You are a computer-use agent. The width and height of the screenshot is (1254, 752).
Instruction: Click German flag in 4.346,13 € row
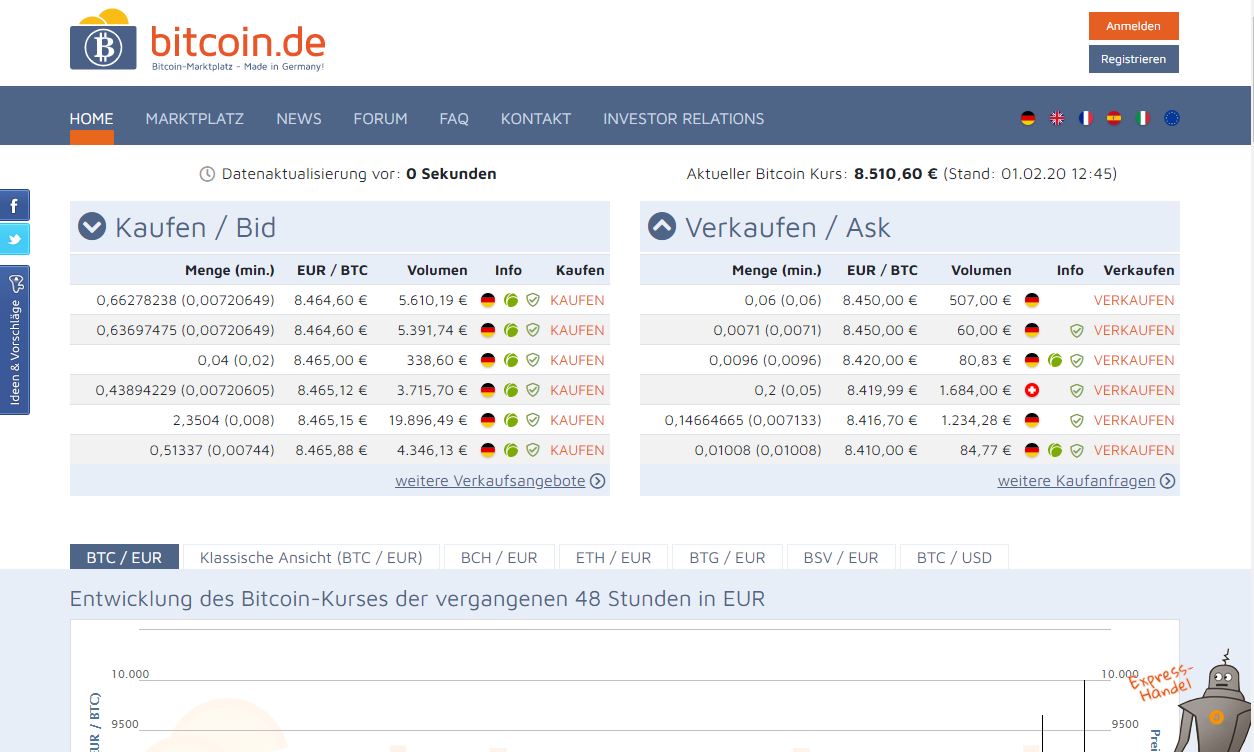488,450
